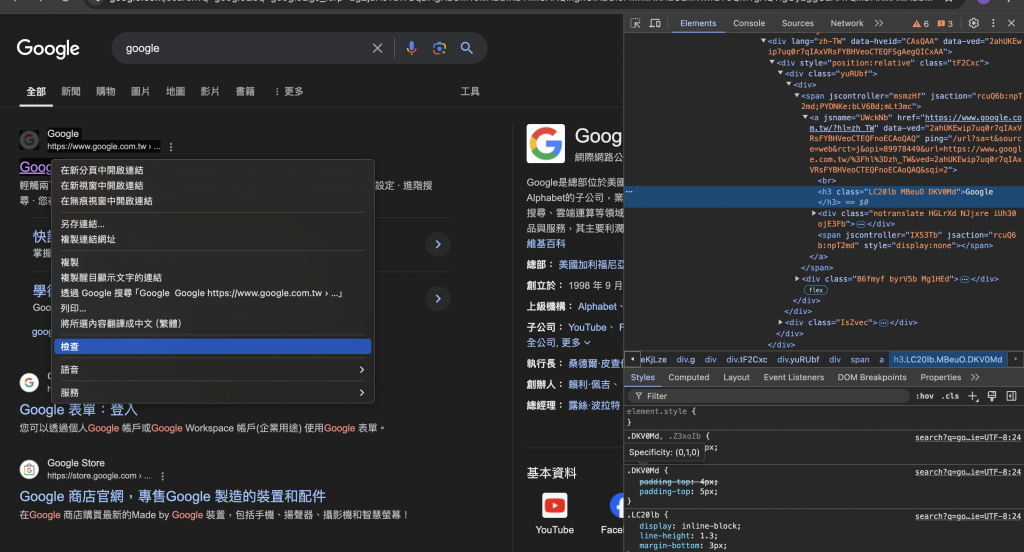The height and width of the screenshot is (552, 1024).
Task: Collapse the a jsname="UWckNb" node
Action: (805, 118)
